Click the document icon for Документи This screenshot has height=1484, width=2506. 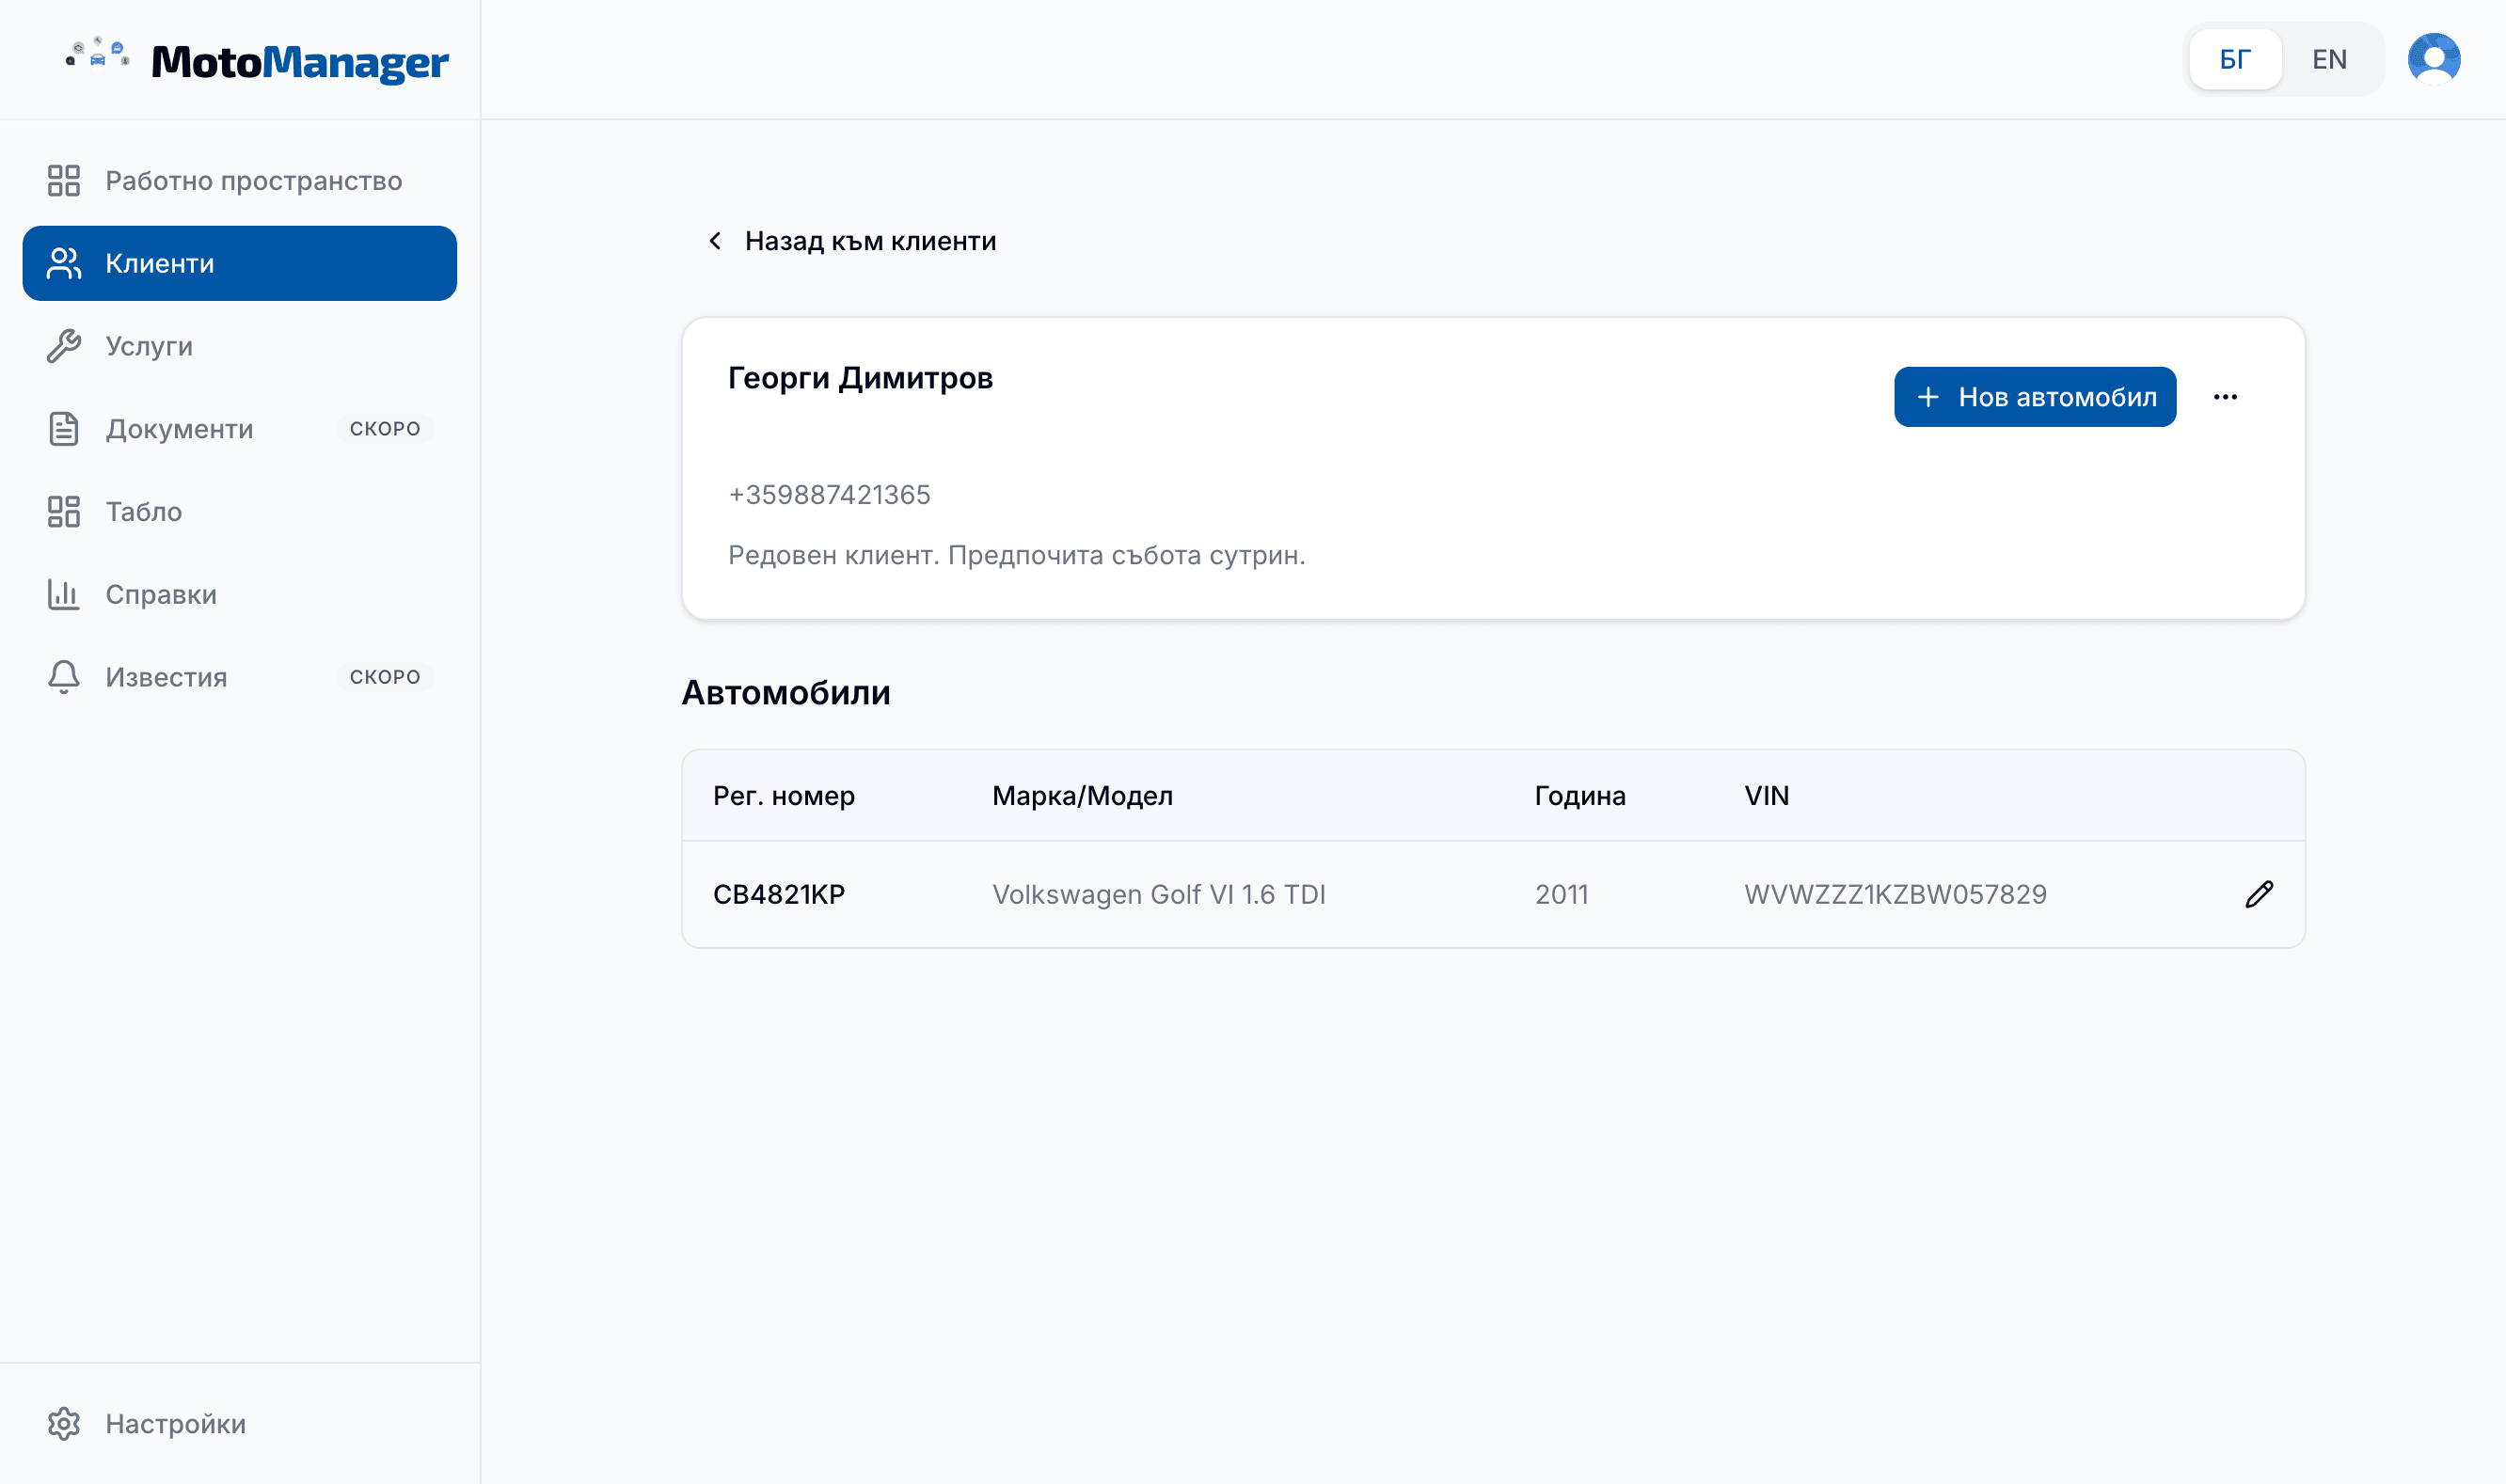point(64,429)
